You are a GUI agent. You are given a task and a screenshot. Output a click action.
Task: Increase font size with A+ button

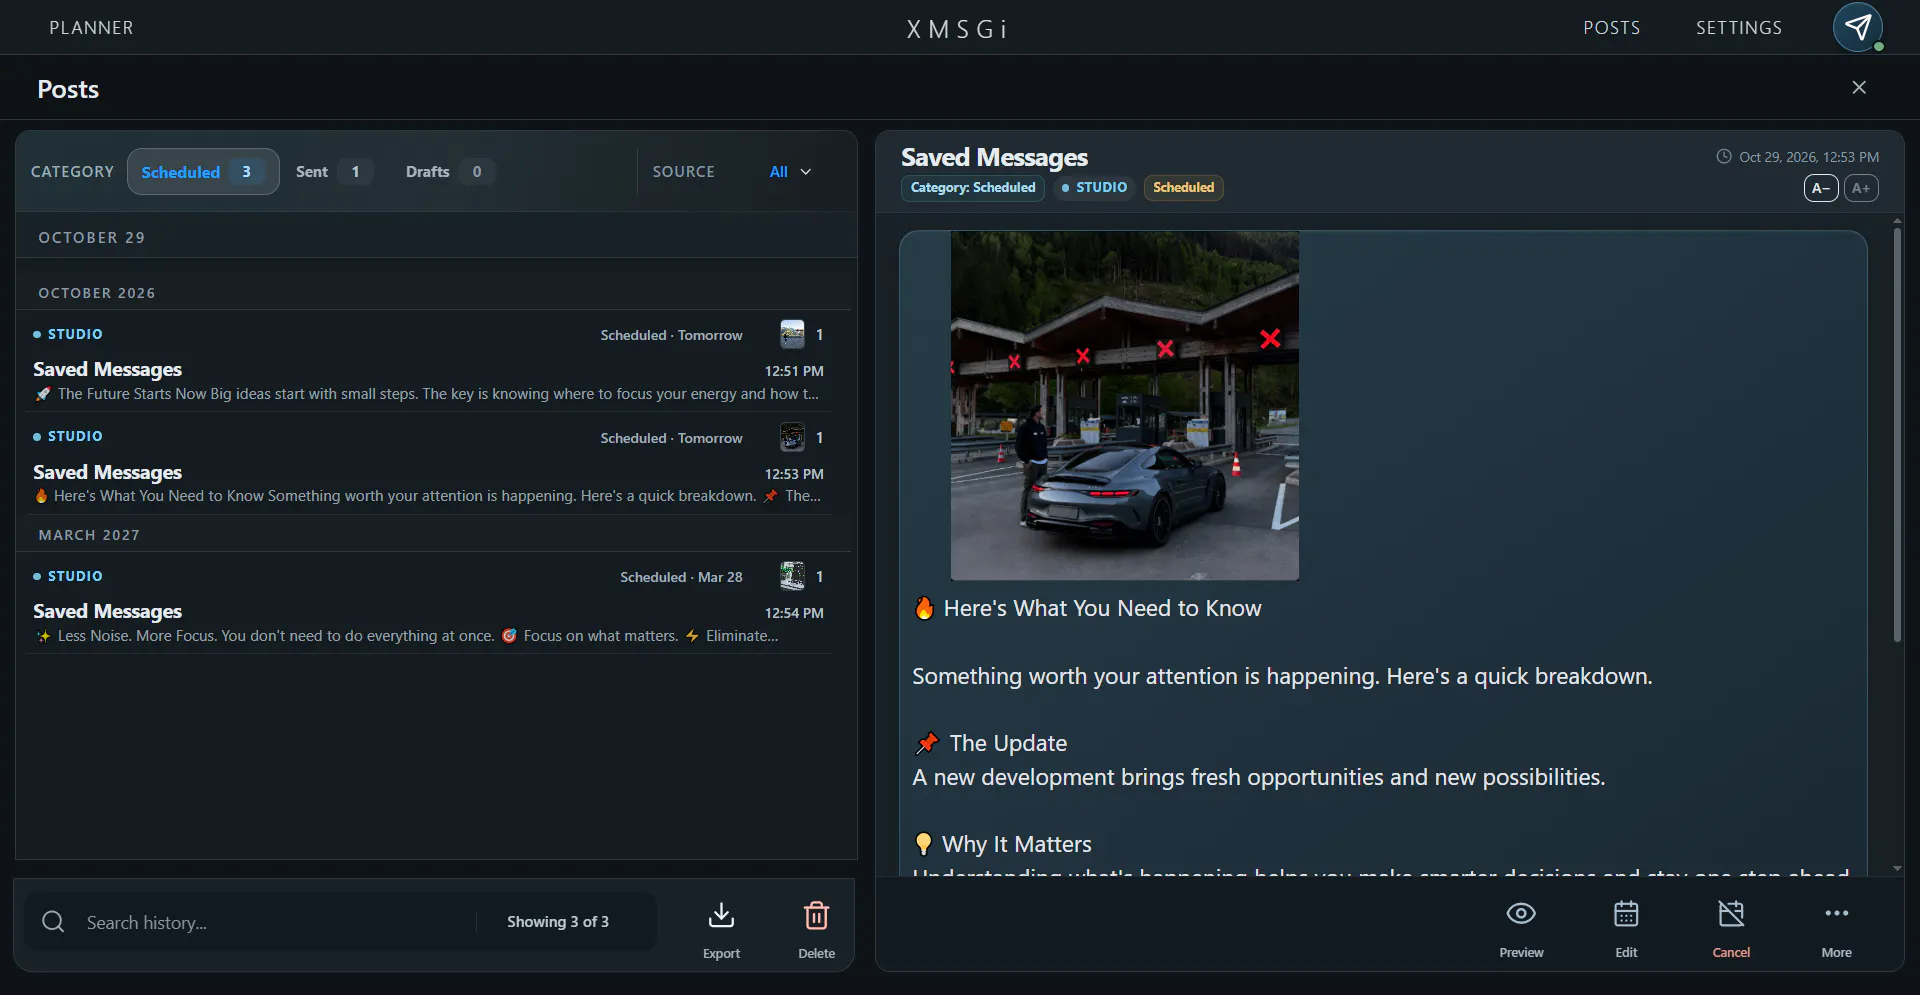[x=1861, y=188]
